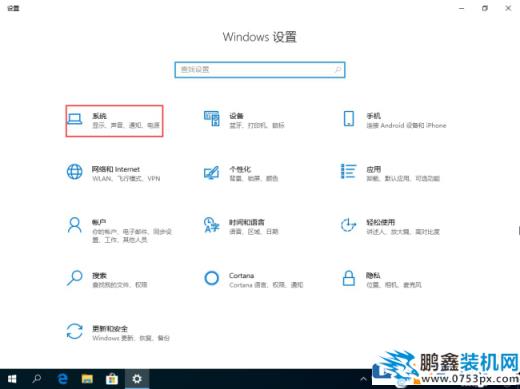This screenshot has height=389, width=520.
Task: Click the WLAN、飞行模式、VPN description
Action: tap(126, 179)
